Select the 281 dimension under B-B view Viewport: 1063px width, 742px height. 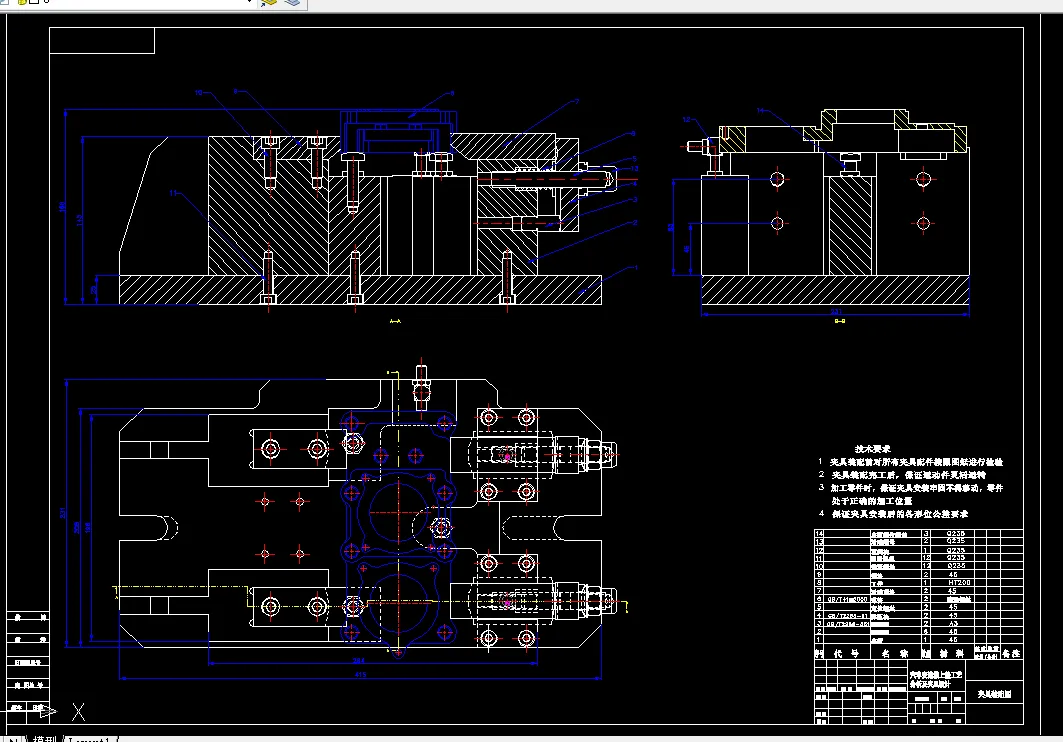837,312
